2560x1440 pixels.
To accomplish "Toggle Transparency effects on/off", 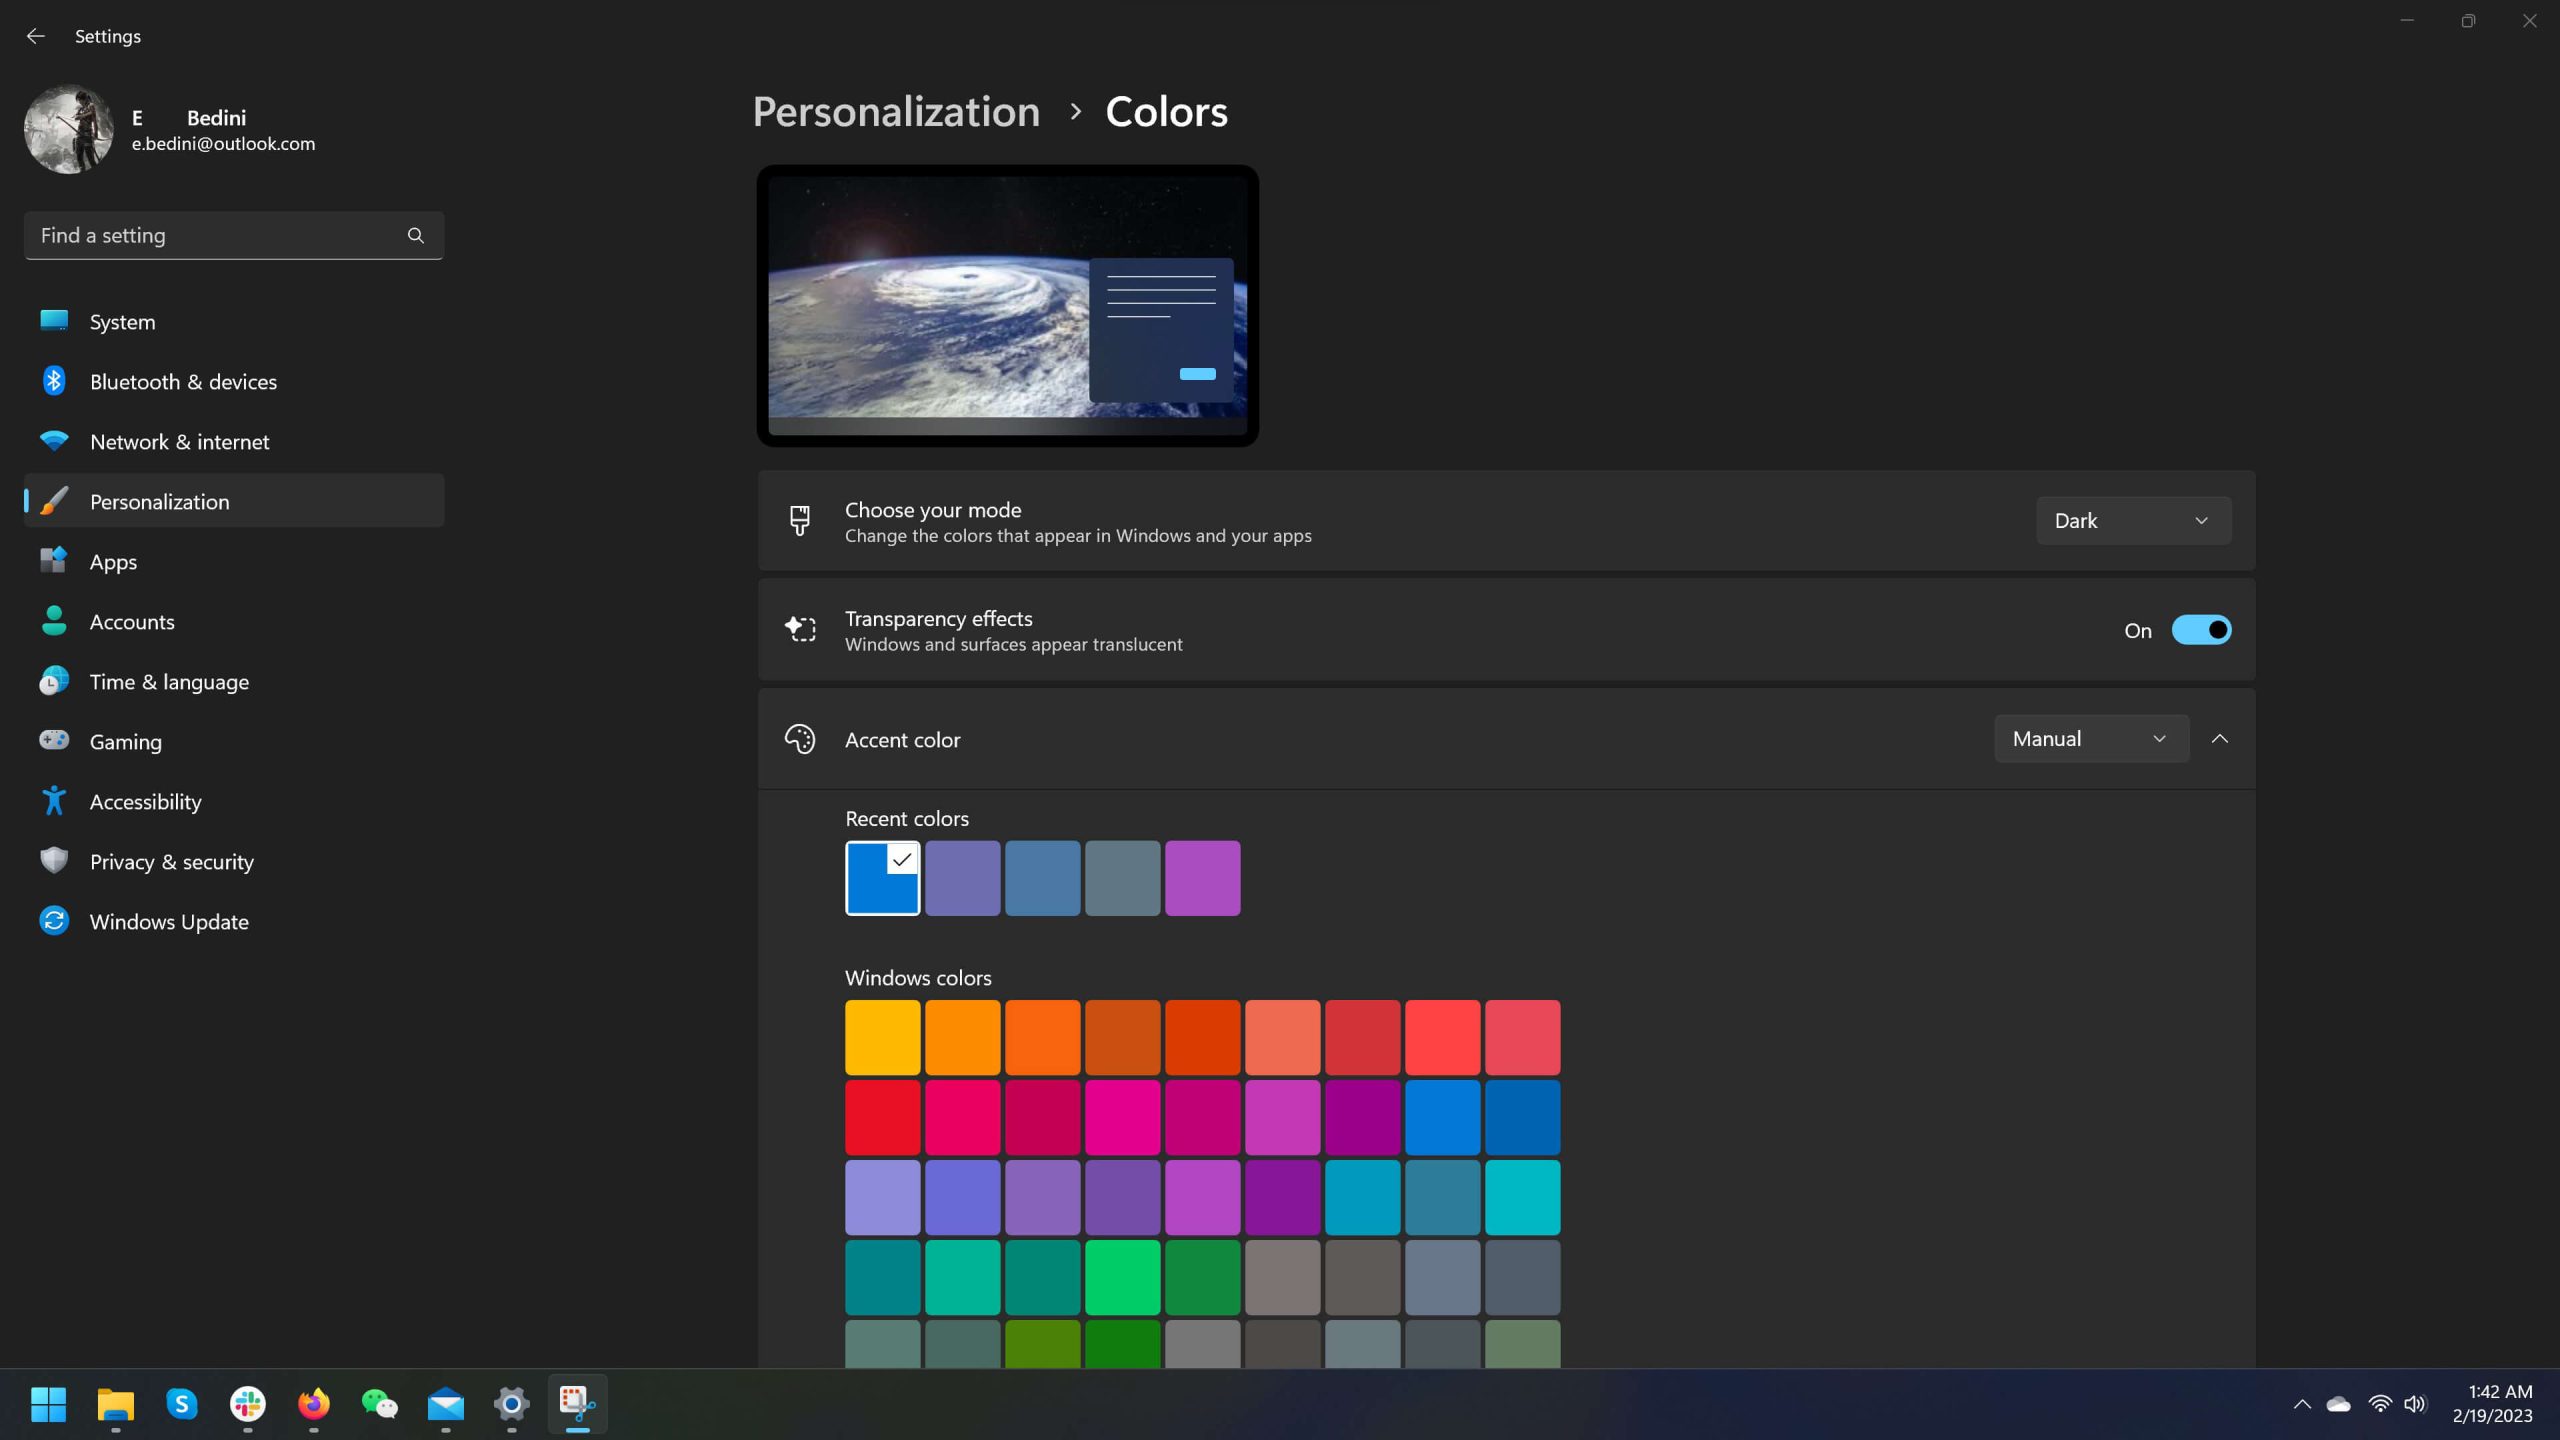I will pyautogui.click(x=2200, y=629).
